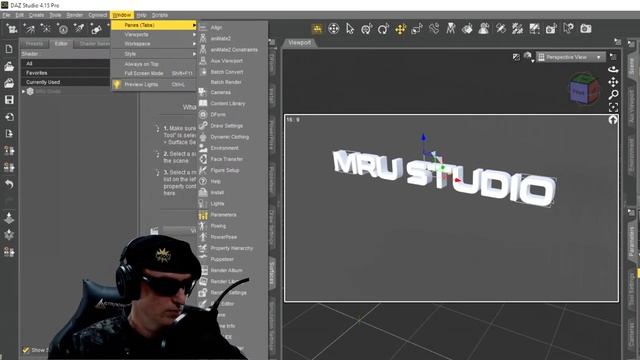The height and width of the screenshot is (360, 640).
Task: Open the Help menu
Action: pos(141,15)
